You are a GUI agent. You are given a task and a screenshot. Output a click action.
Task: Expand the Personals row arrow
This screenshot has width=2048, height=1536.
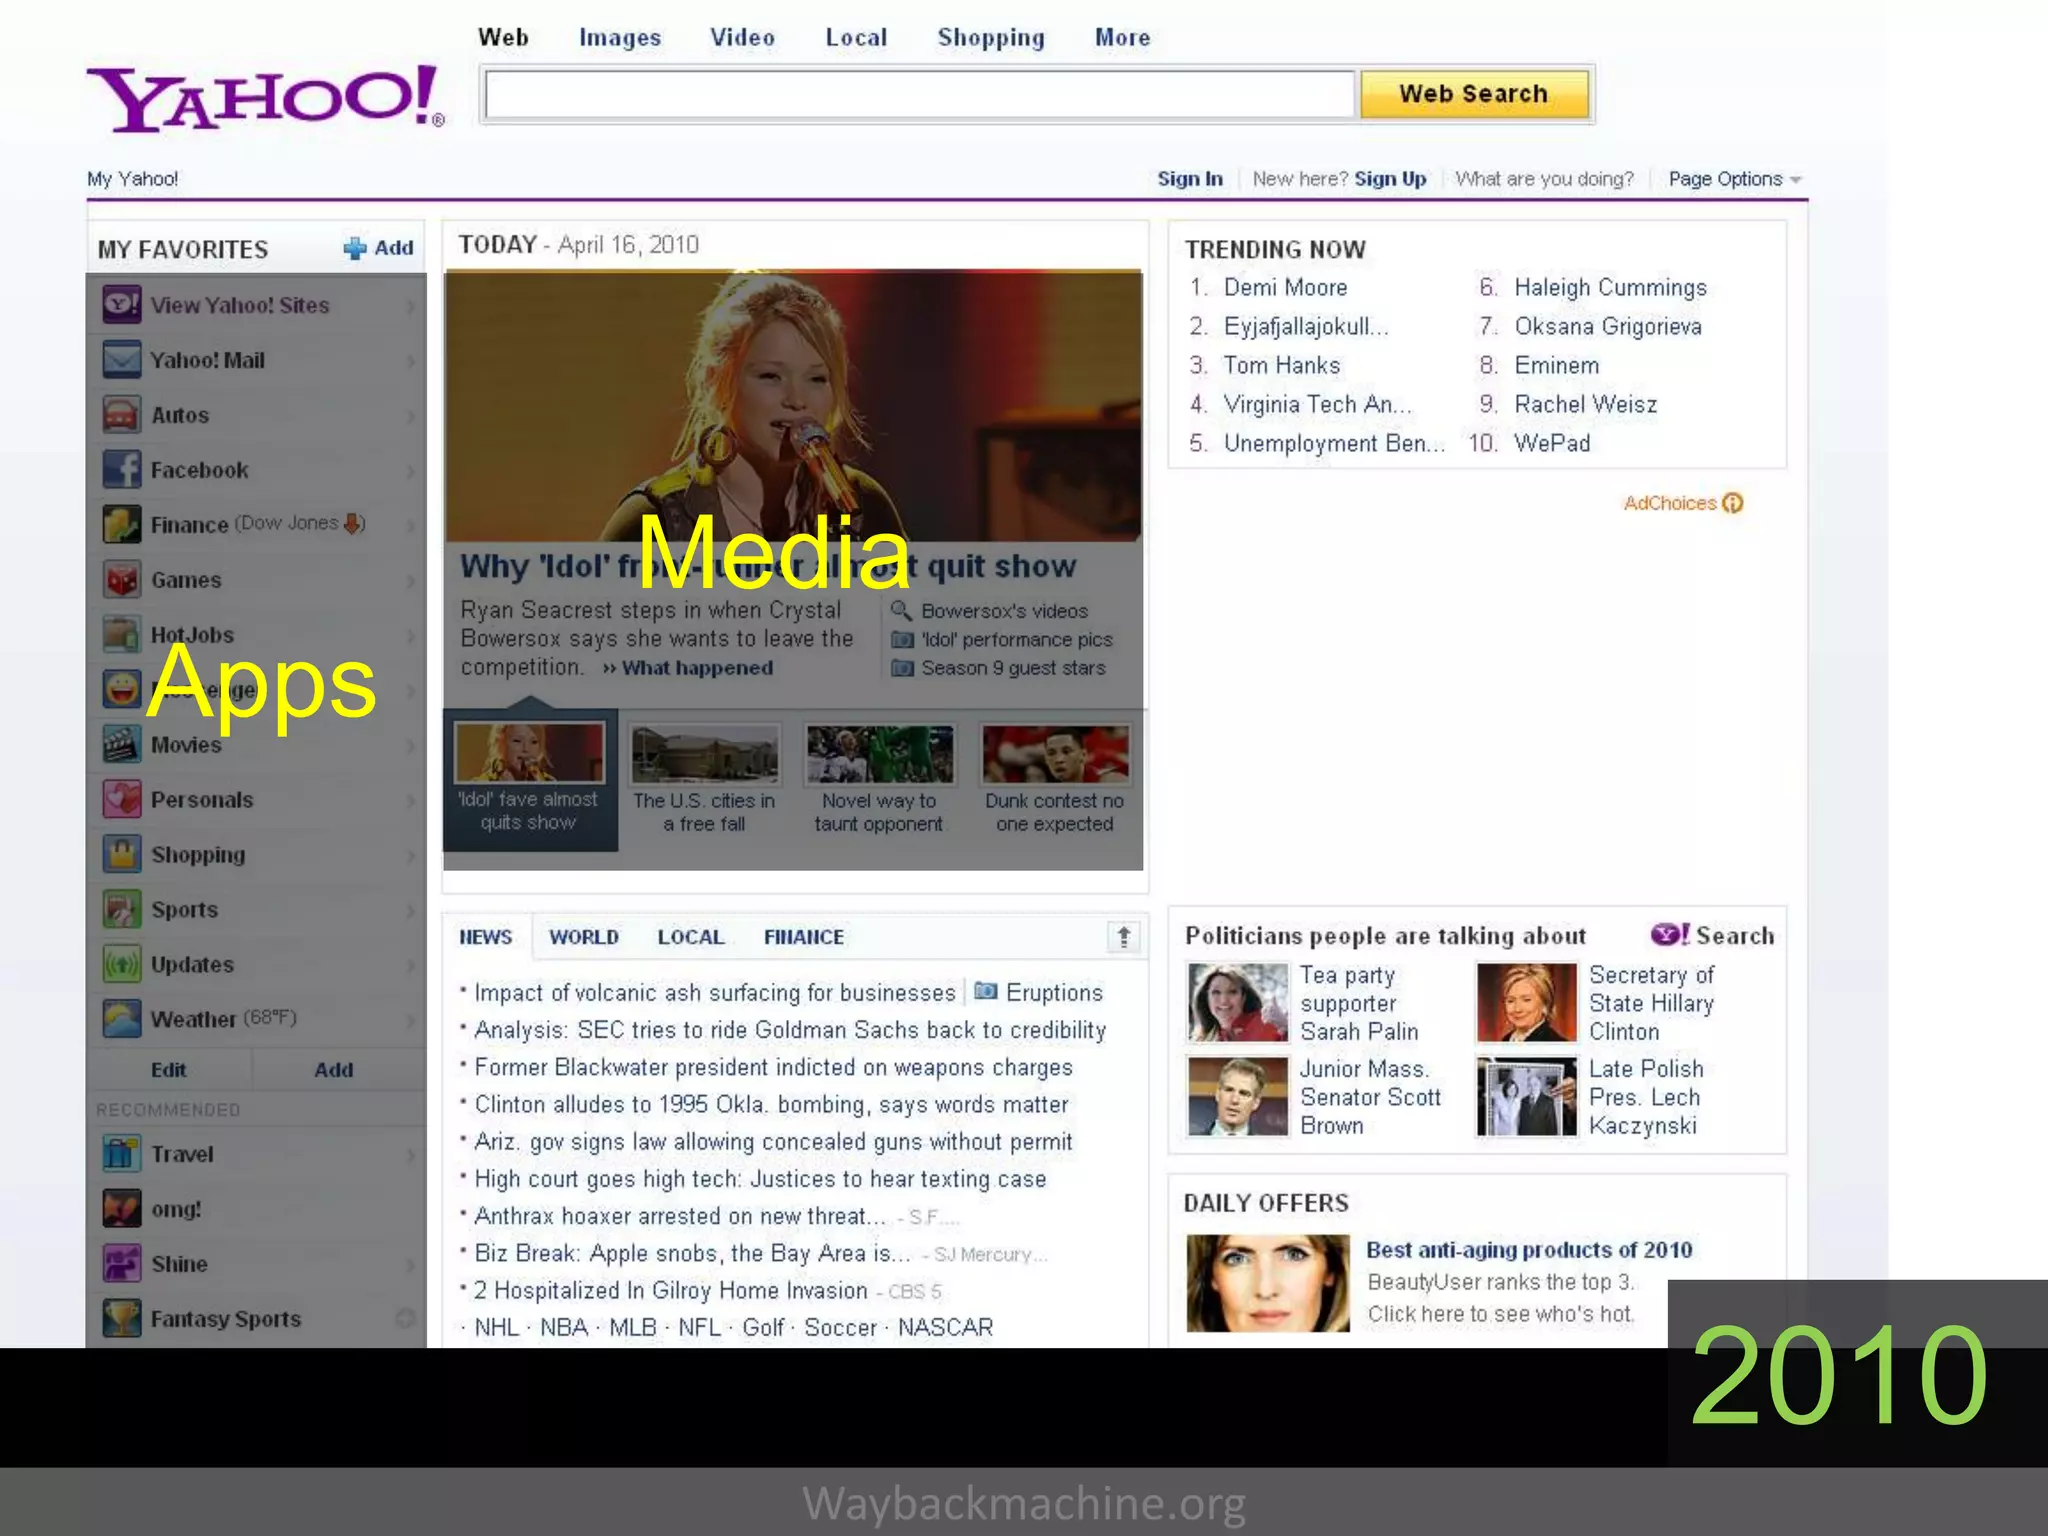pos(410,800)
